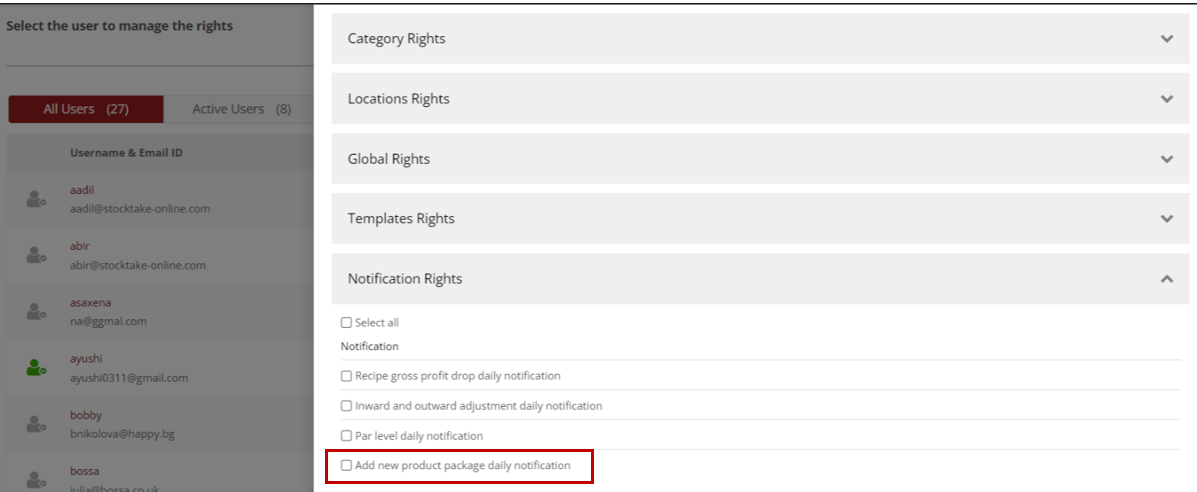Click the user icon beside bobby
Image resolution: width=1197 pixels, height=492 pixels.
36,424
